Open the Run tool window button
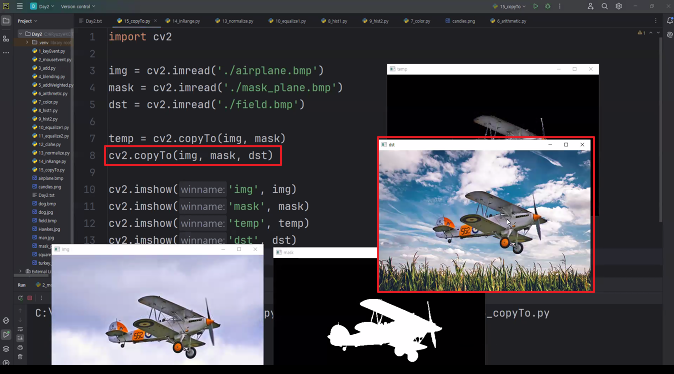Image resolution: width=674 pixels, height=374 pixels. pyautogui.click(x=6, y=335)
